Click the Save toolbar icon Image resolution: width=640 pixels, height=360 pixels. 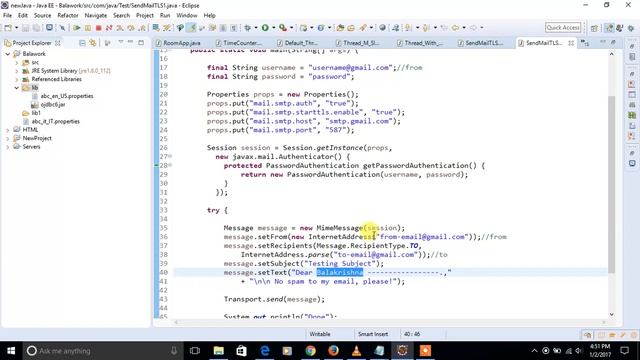tap(25, 28)
